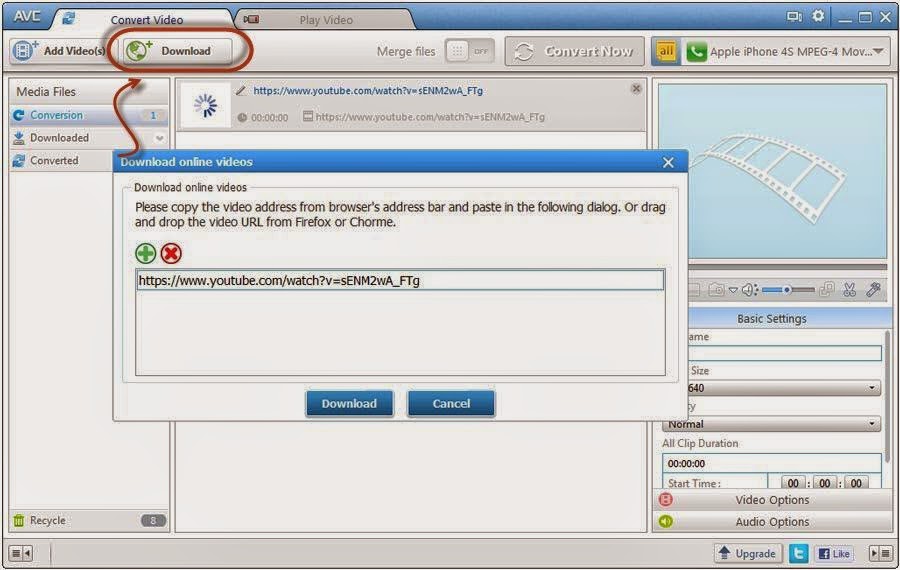Open the settings gear in title bar
Screen dimensions: 900x570
(818, 16)
